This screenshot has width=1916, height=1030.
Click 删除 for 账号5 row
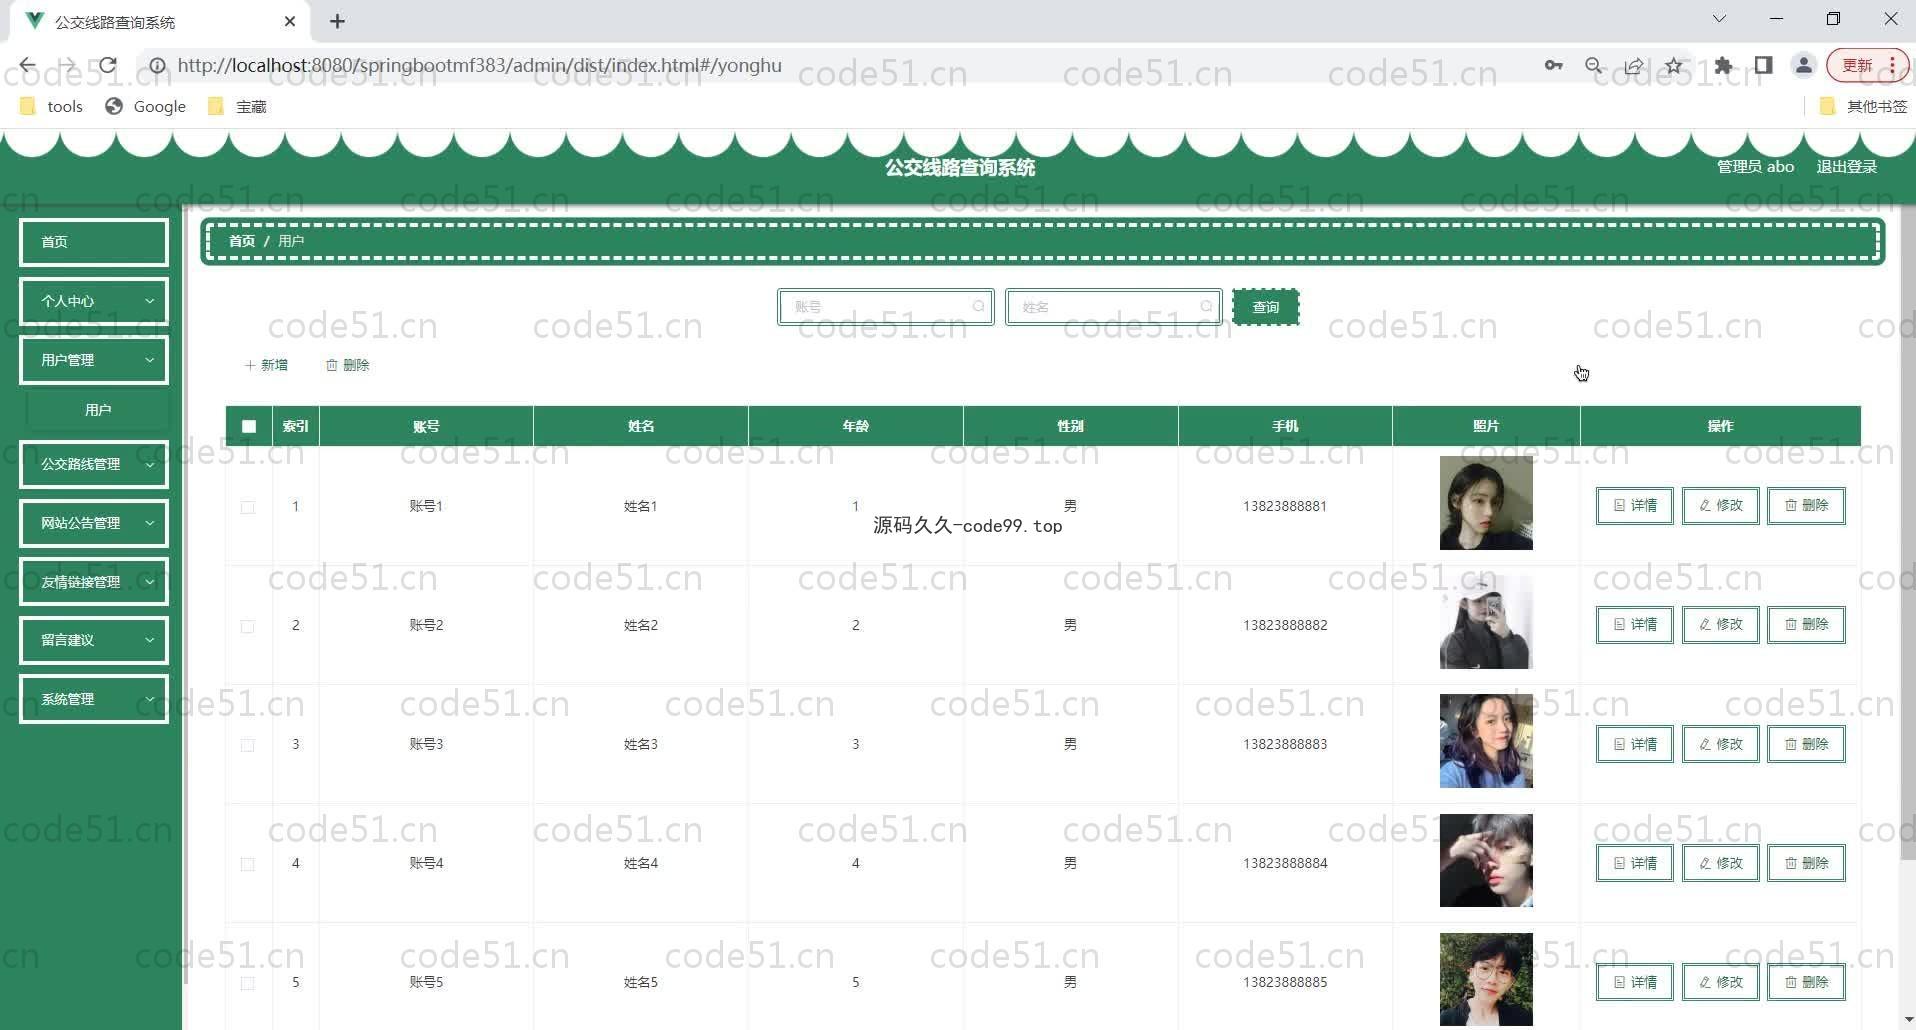coord(1806,982)
